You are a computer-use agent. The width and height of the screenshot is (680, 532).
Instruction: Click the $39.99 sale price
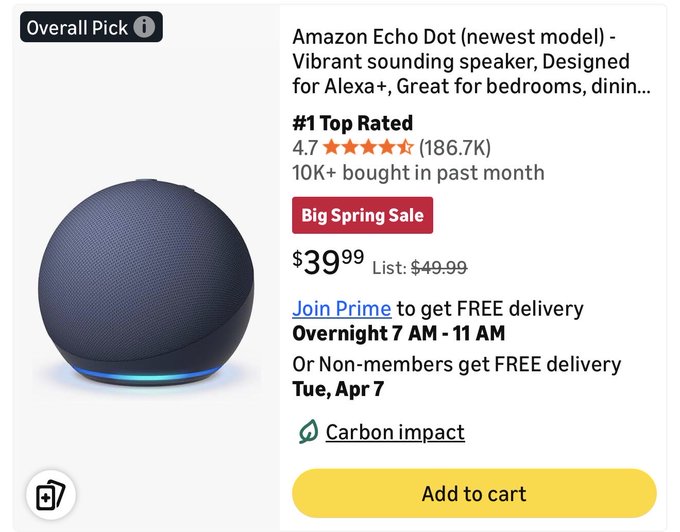329,263
